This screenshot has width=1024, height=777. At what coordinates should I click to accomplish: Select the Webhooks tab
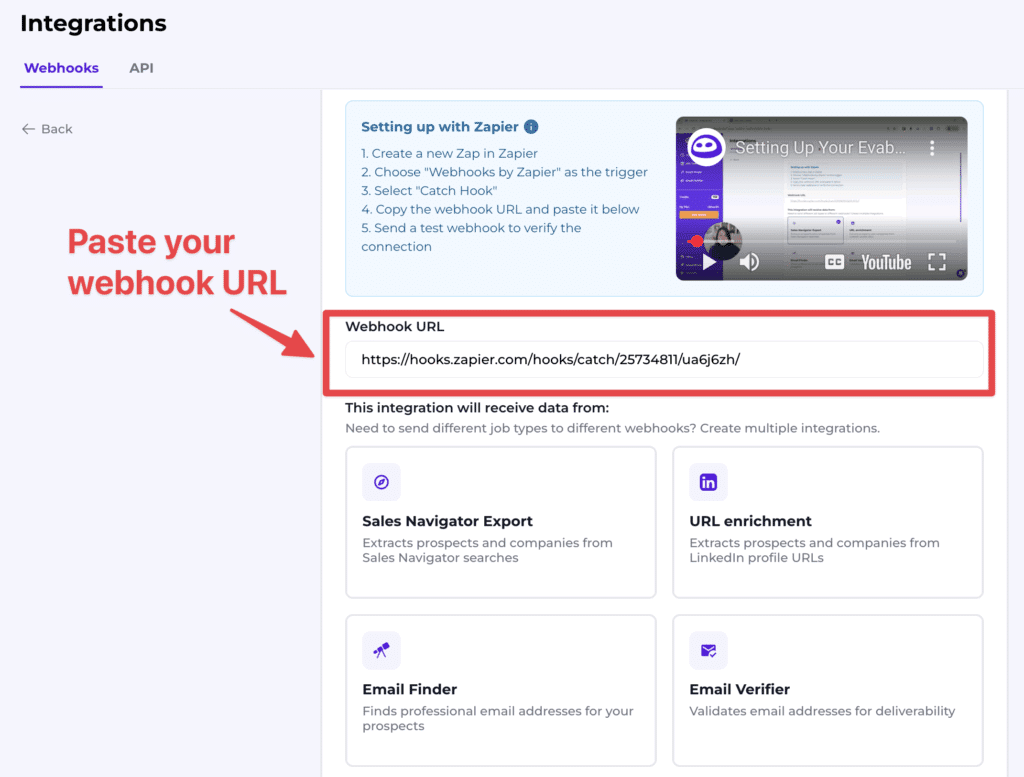point(61,68)
